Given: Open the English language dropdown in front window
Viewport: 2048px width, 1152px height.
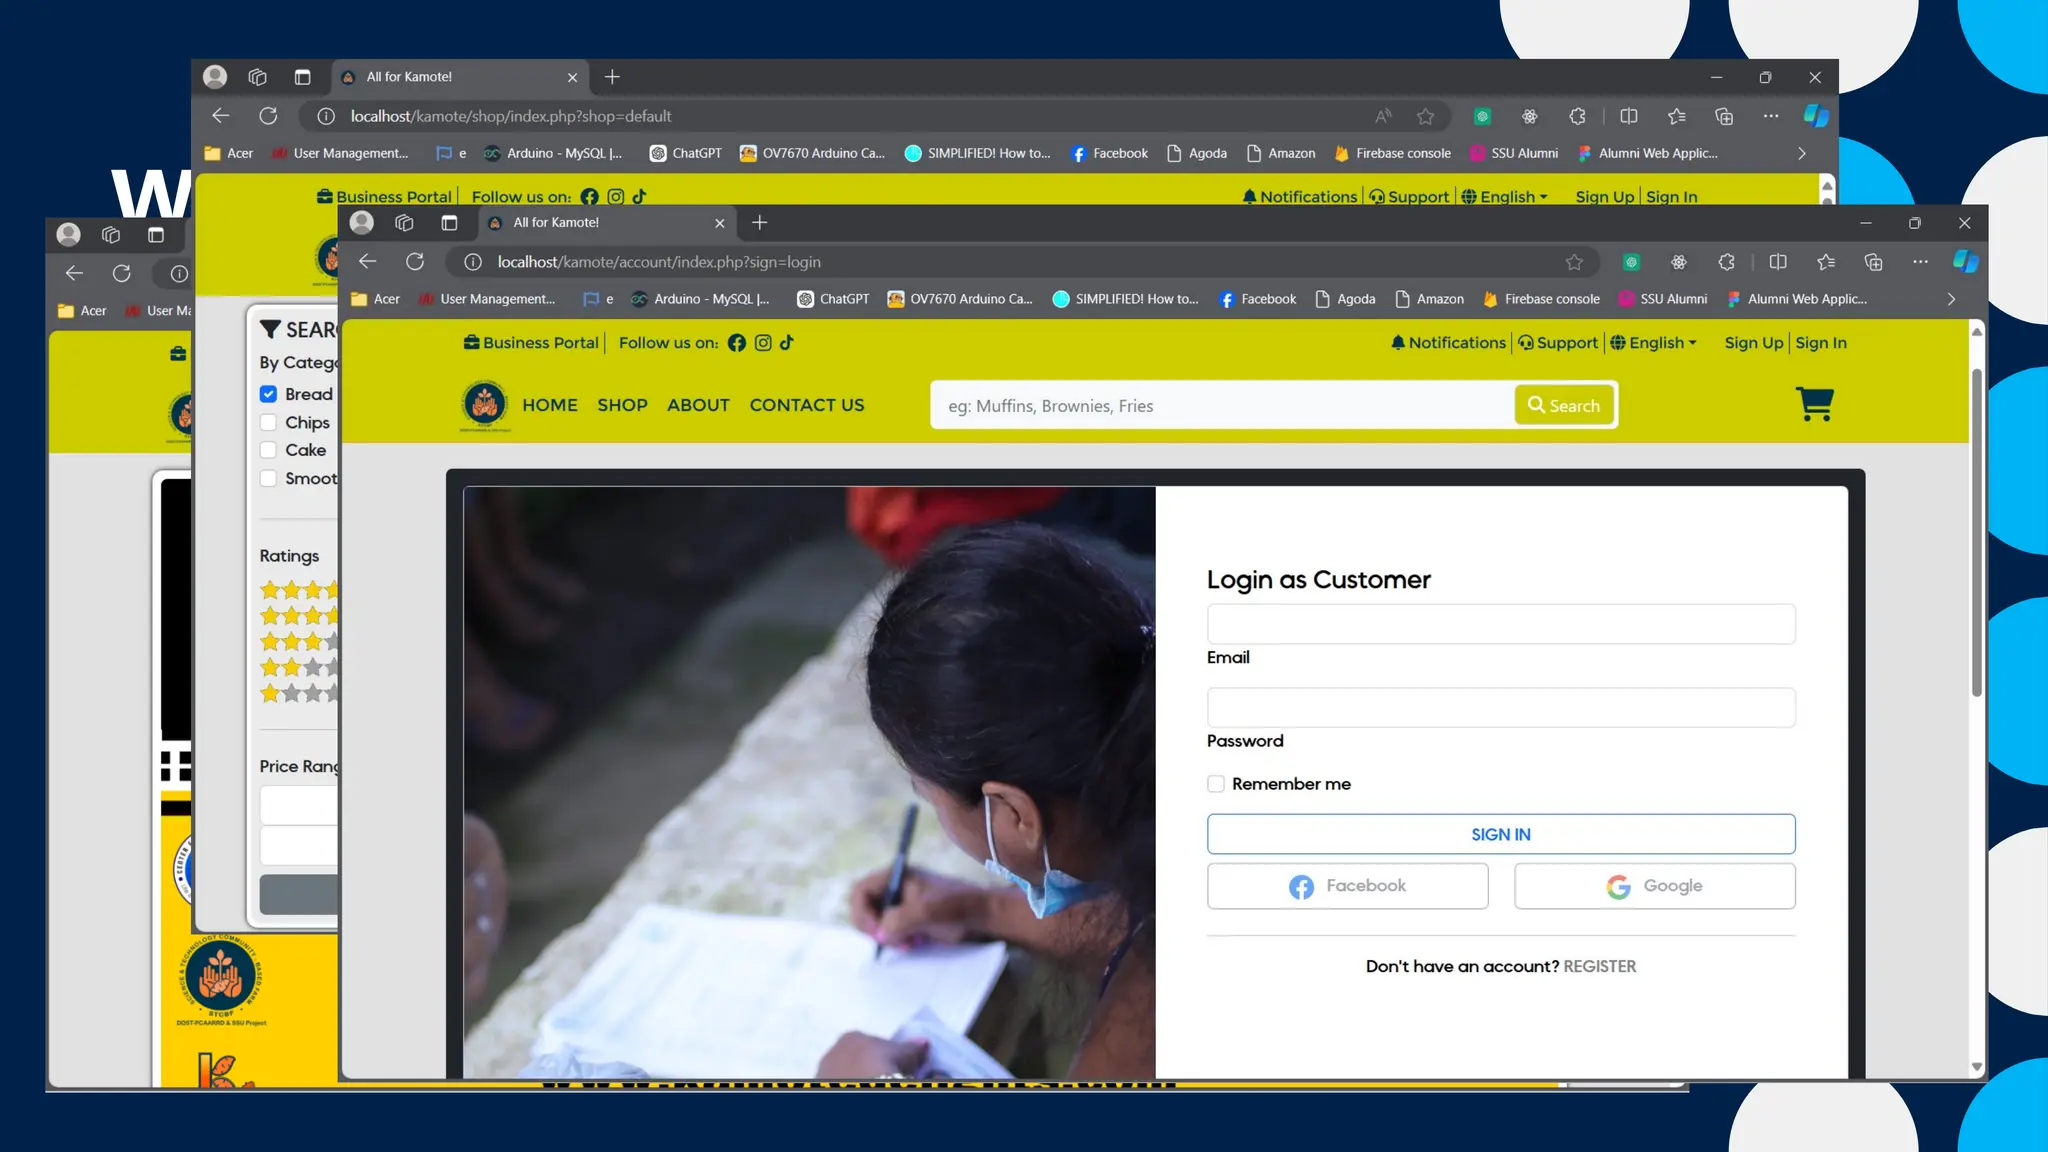Looking at the screenshot, I should coord(1654,343).
